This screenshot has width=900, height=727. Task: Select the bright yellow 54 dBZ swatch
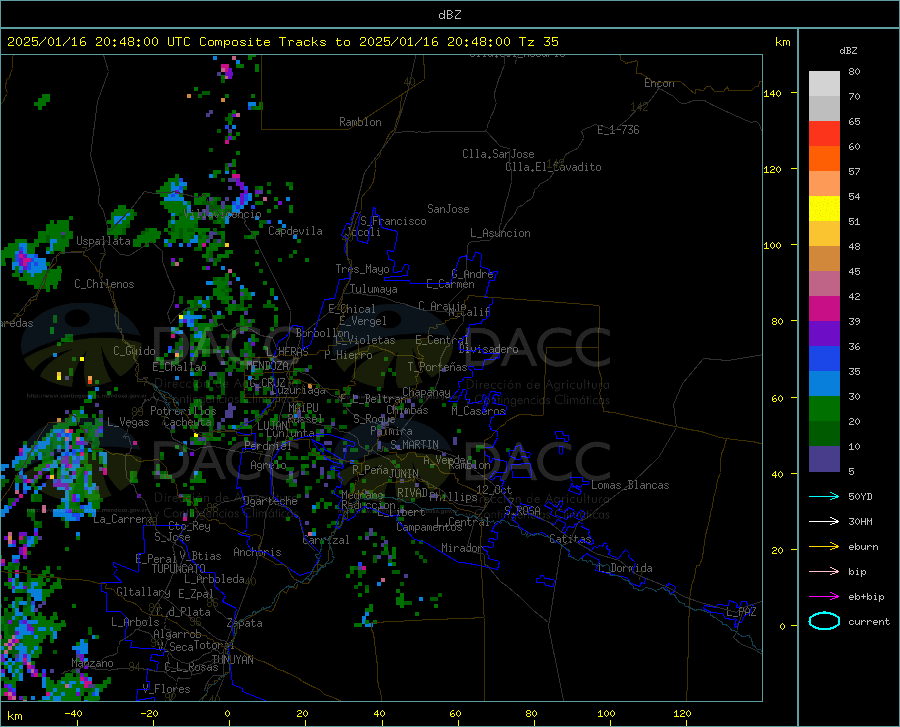pos(824,209)
